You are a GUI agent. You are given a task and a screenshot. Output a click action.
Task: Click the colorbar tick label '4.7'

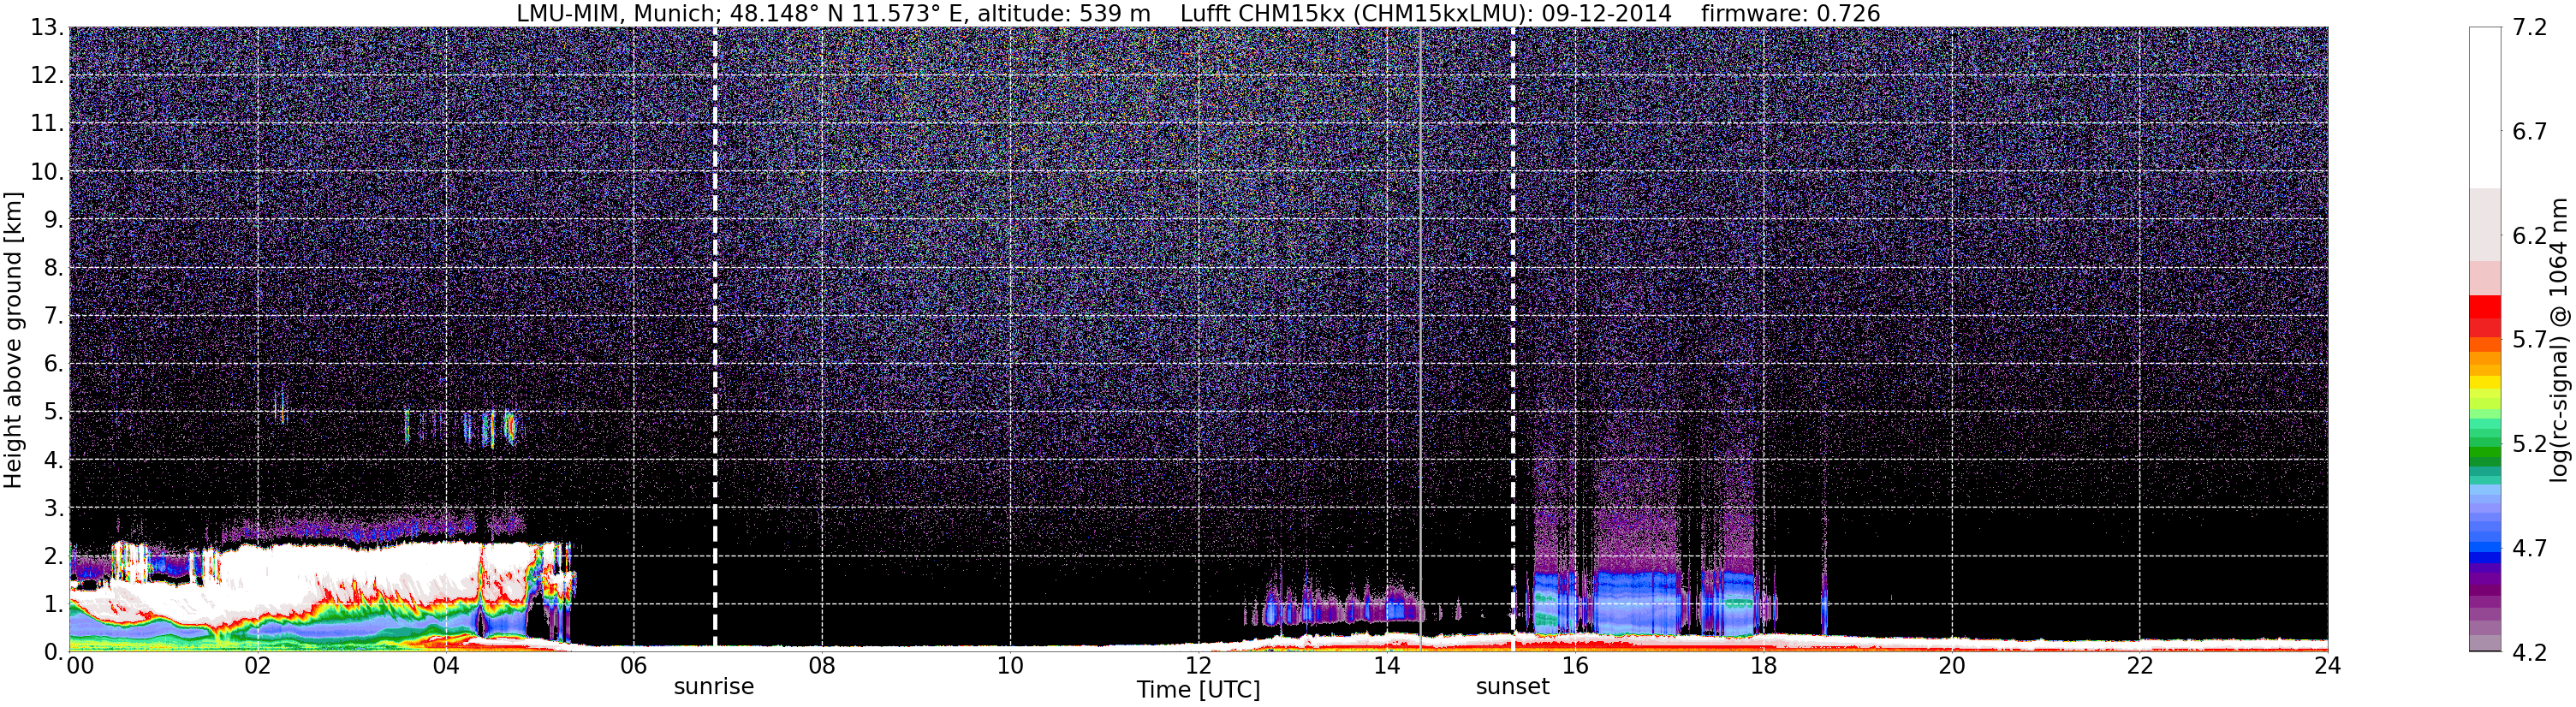pyautogui.click(x=2529, y=548)
